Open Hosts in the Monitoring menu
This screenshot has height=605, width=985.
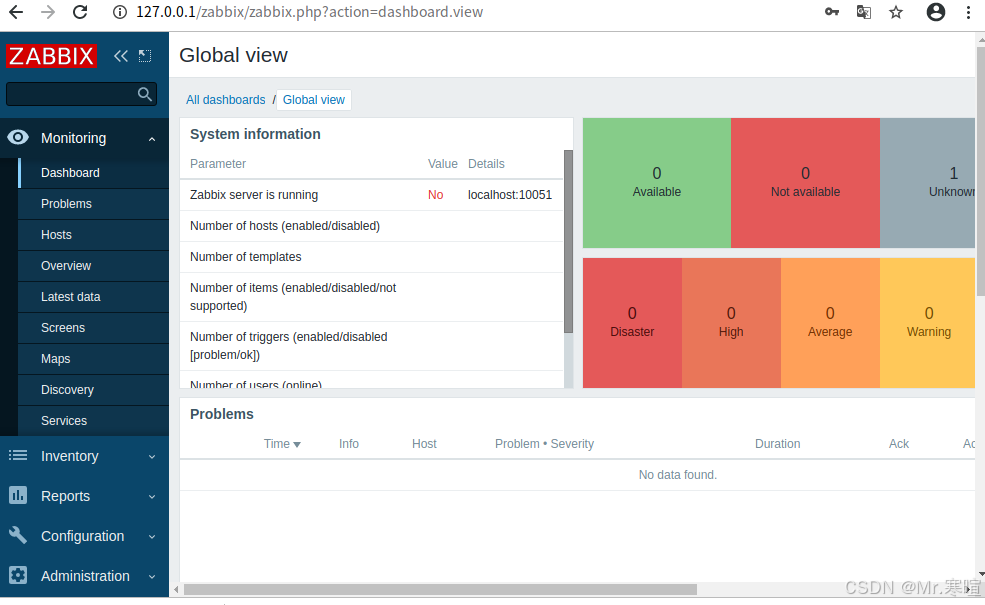(x=94, y=235)
